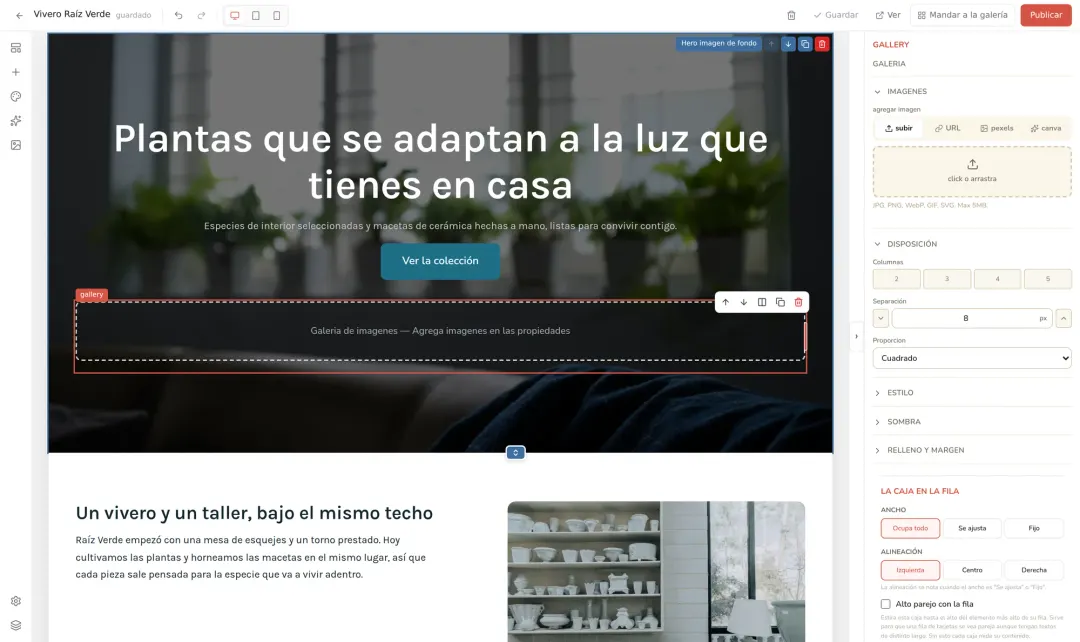Select the URL image source tab
Image resolution: width=1080 pixels, height=642 pixels.
pos(947,128)
